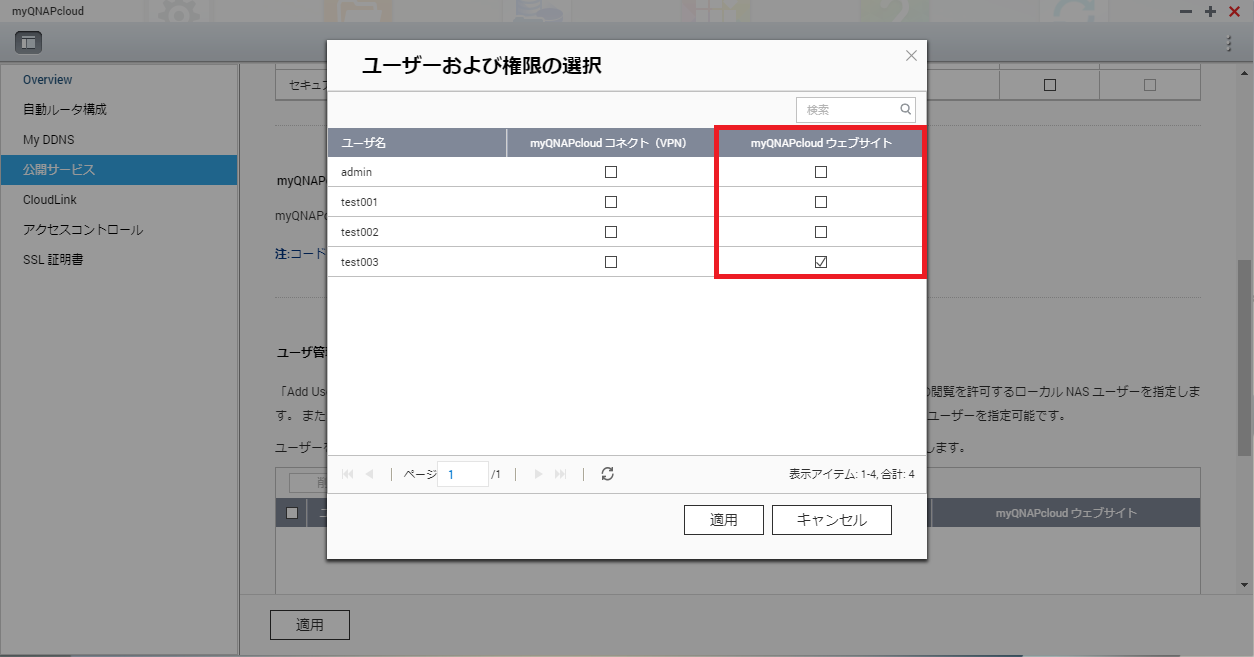Click the background table's myQNAPcloud ウェブサイト header
Viewport: 1254px width, 657px height.
[x=1066, y=513]
